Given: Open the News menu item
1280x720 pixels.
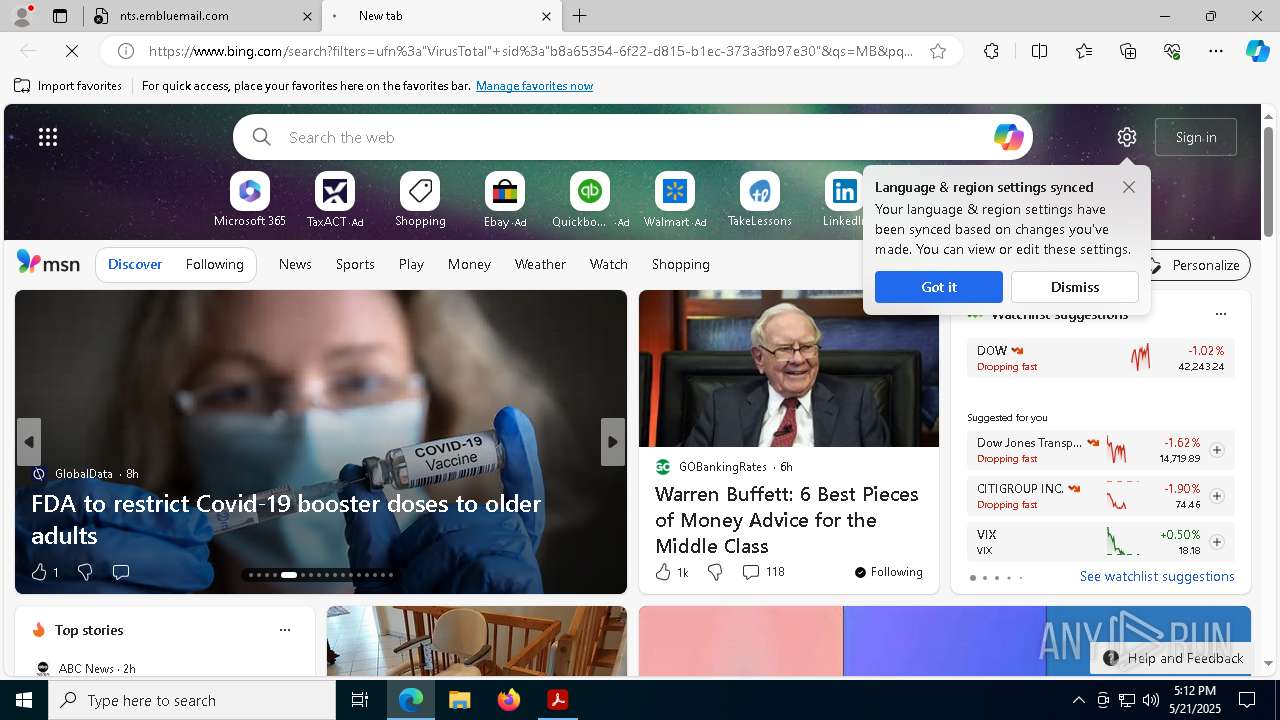Looking at the screenshot, I should (x=295, y=264).
